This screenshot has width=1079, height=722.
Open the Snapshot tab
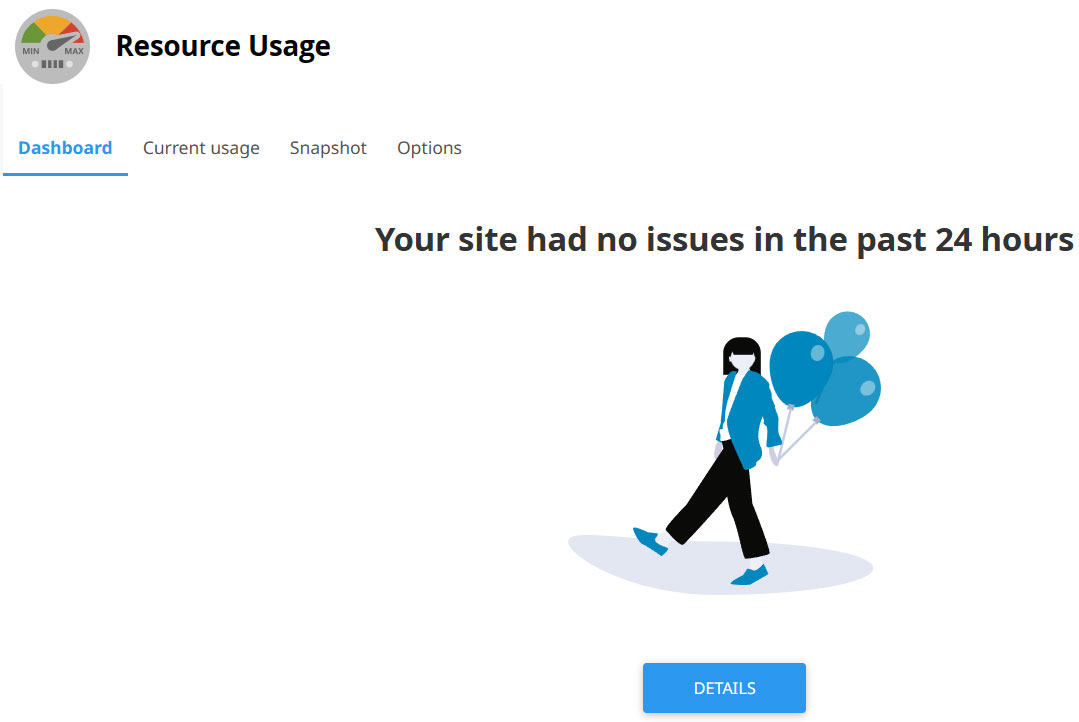[x=328, y=148]
